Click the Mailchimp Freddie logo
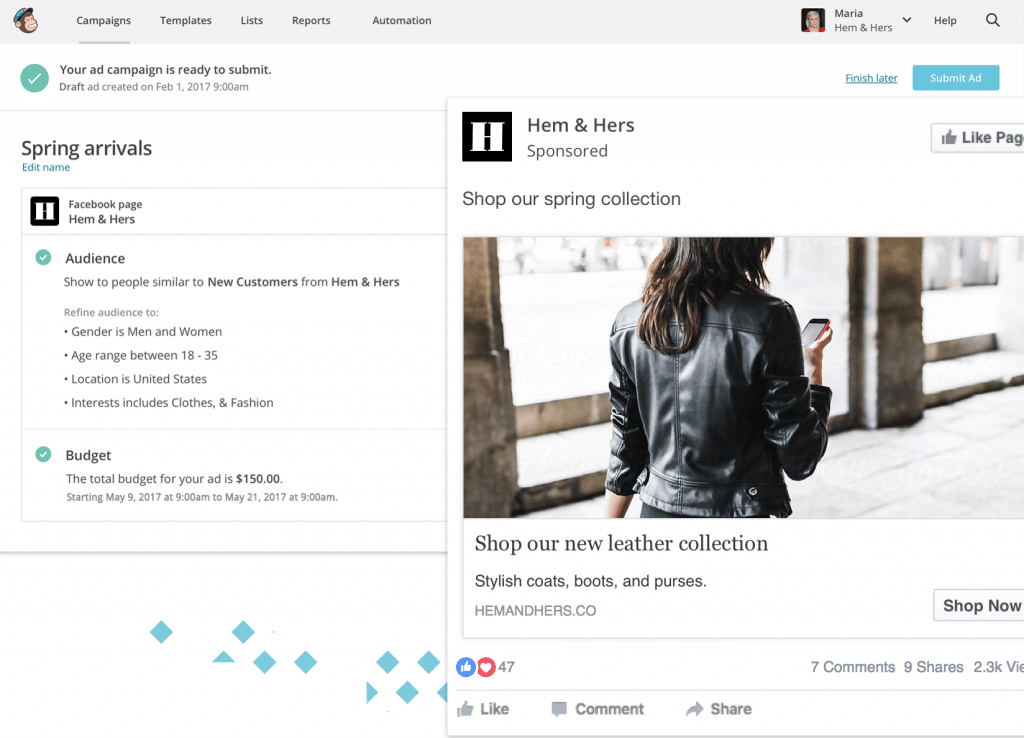Image resolution: width=1024 pixels, height=738 pixels. (25, 20)
